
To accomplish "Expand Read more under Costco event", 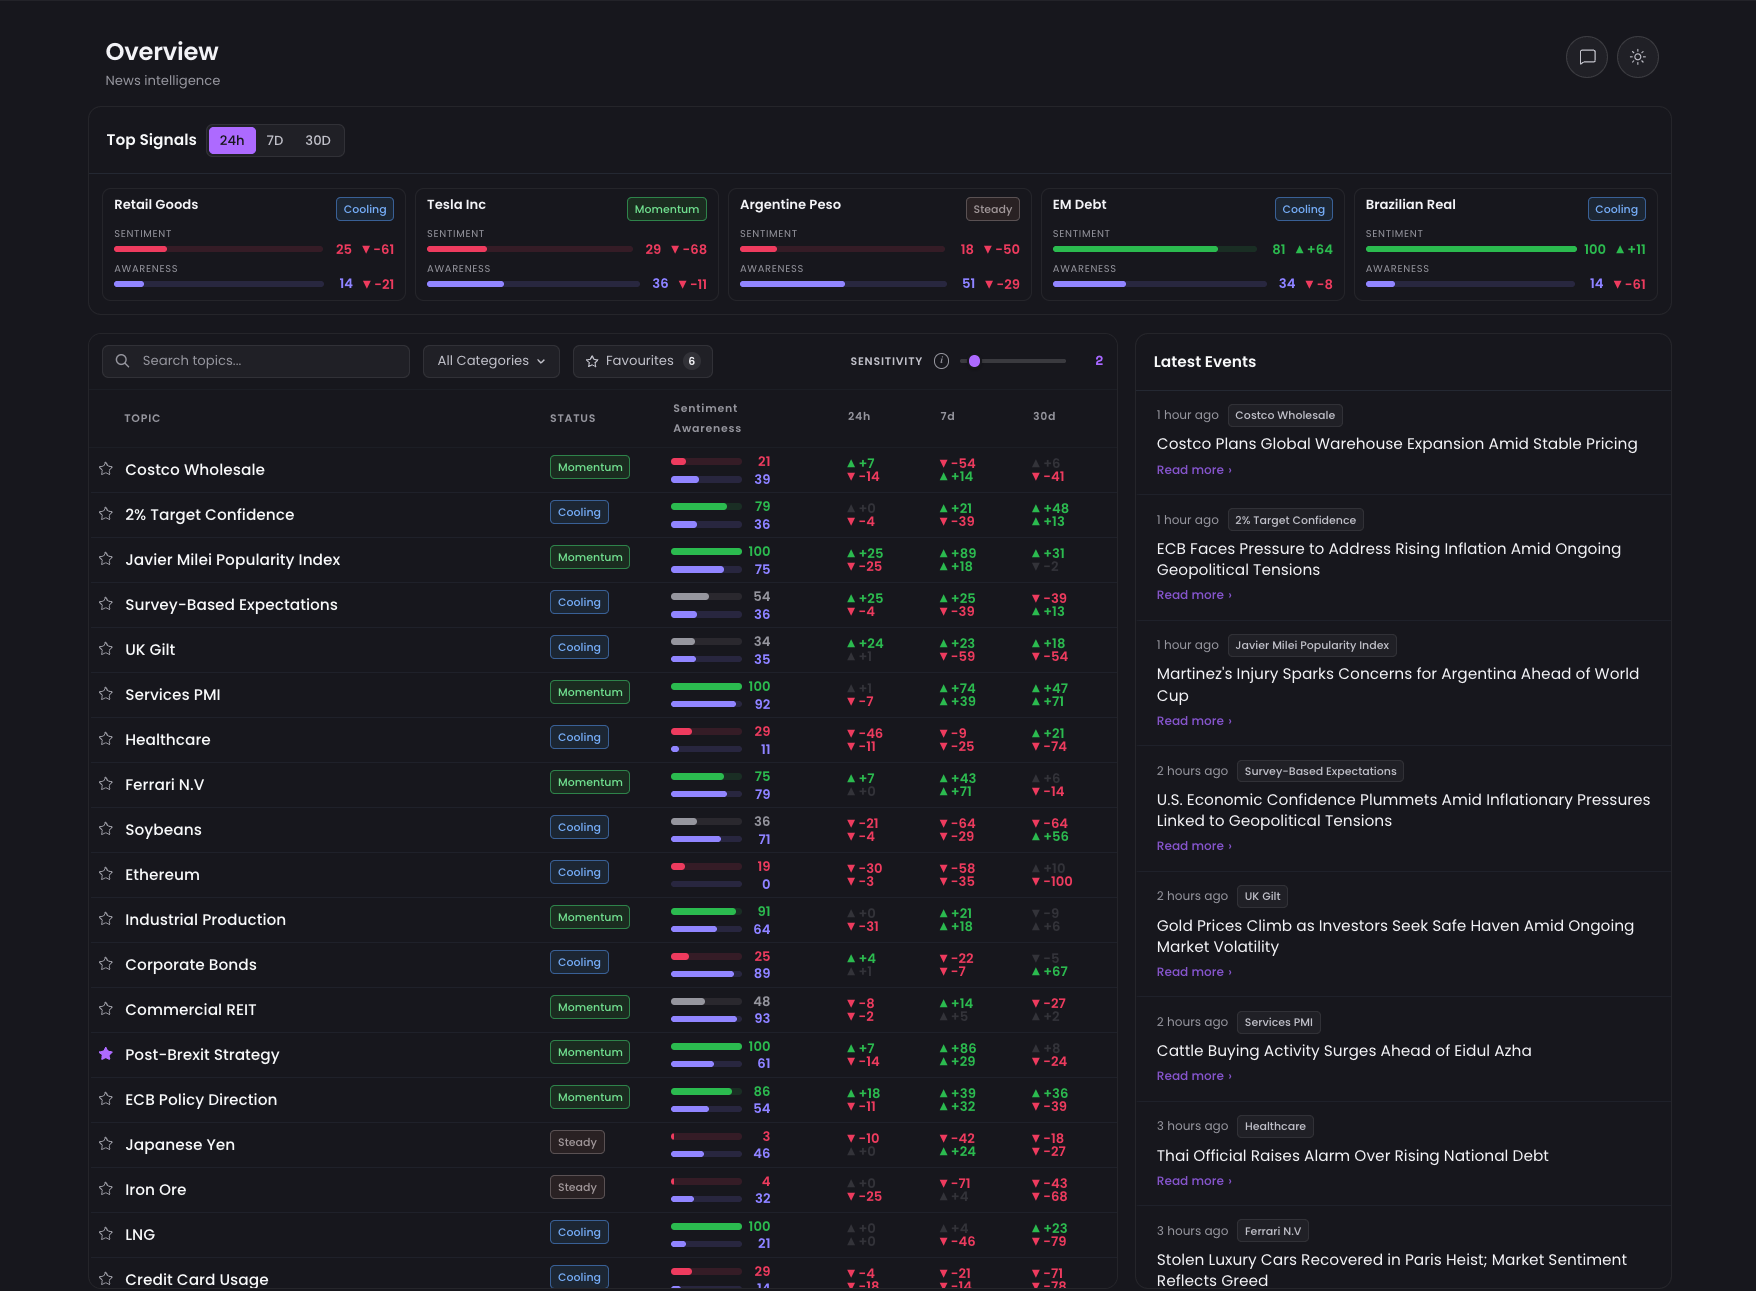I will tap(1194, 470).
